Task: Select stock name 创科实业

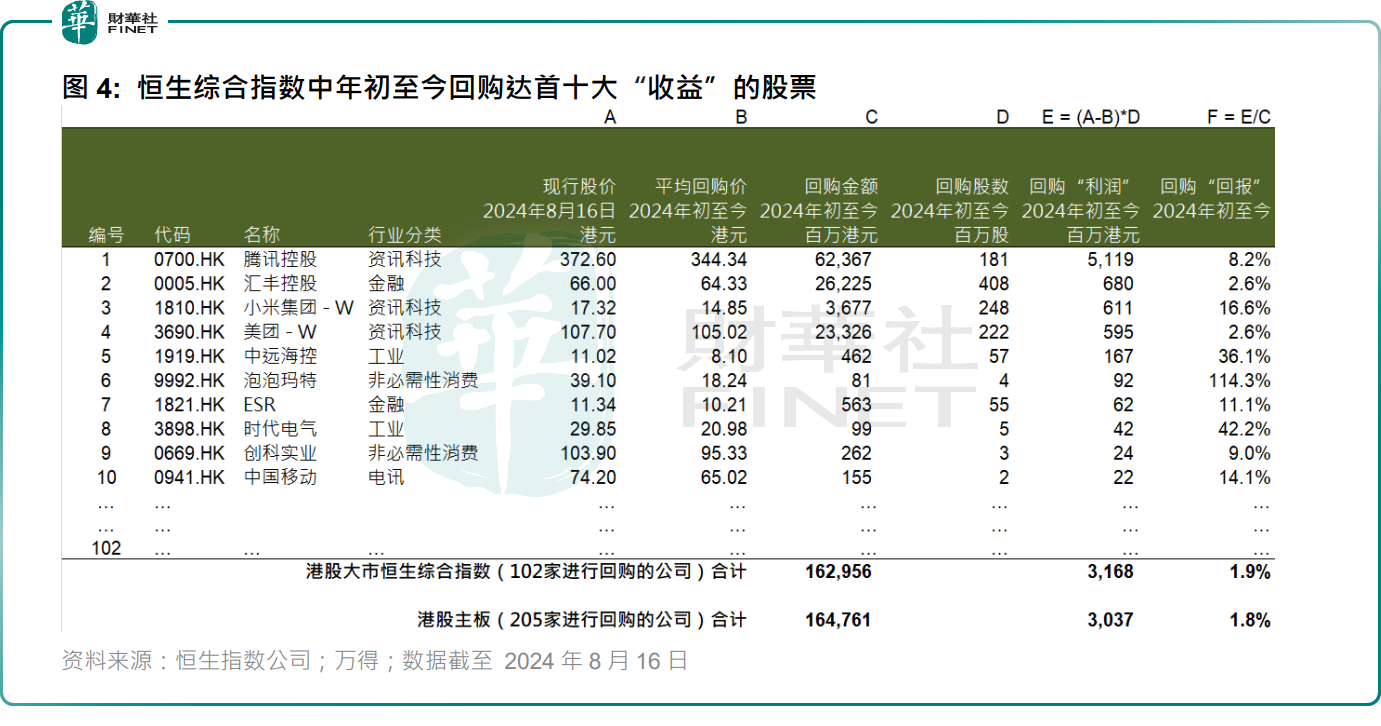Action: [x=281, y=453]
